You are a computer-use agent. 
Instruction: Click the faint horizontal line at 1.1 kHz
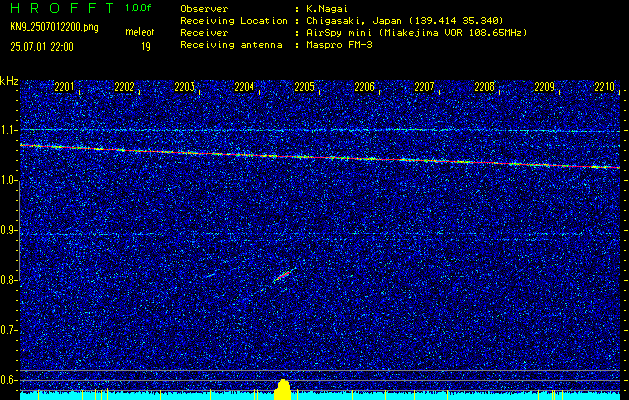tap(320, 130)
